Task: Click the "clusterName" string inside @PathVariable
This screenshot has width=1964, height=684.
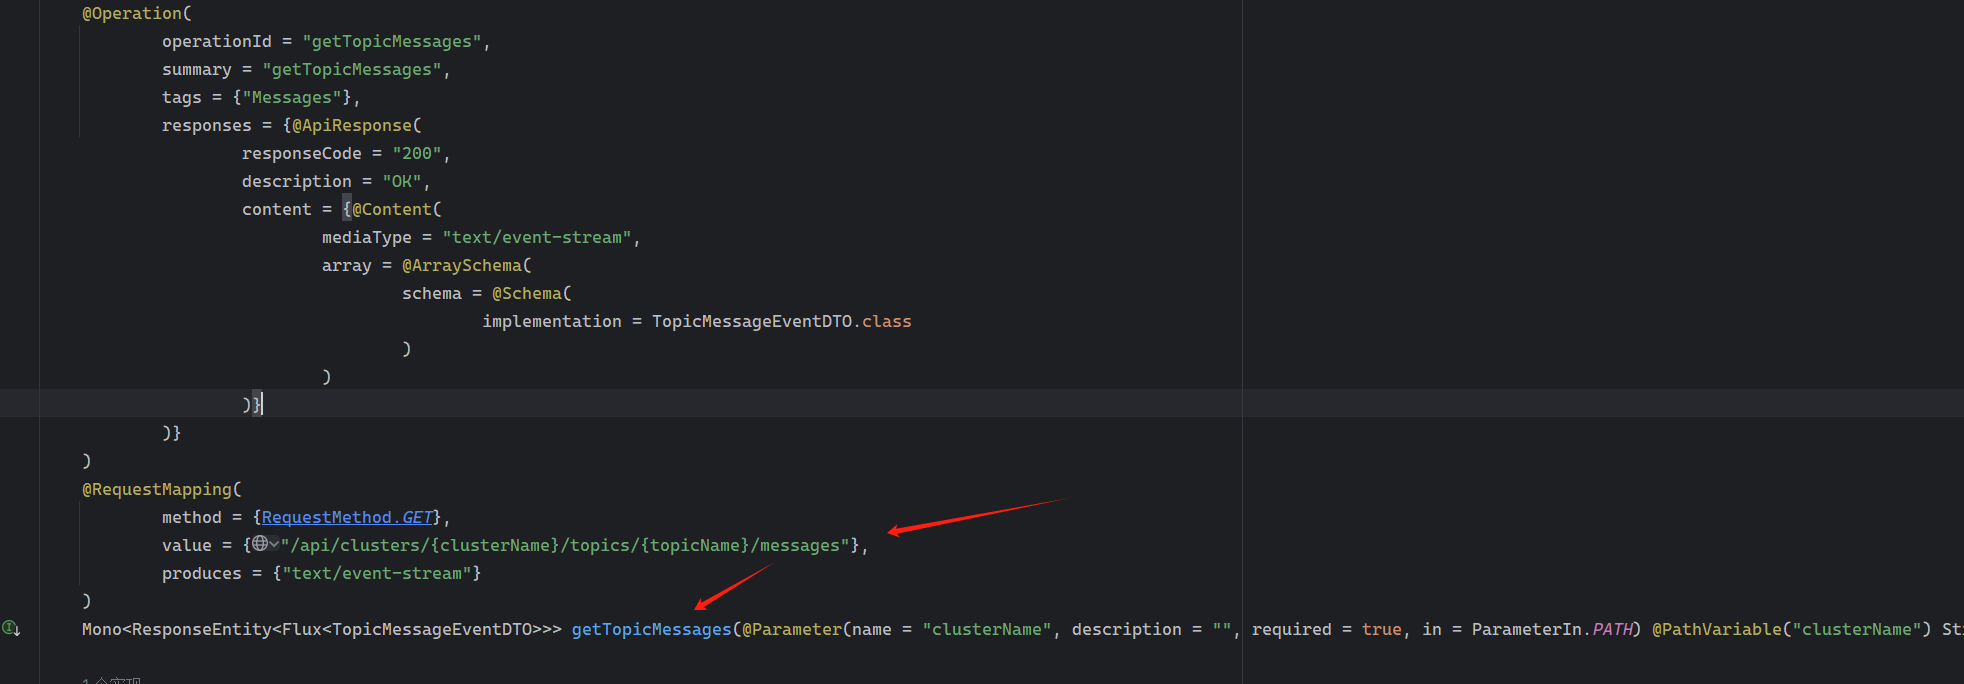Action: [1857, 629]
